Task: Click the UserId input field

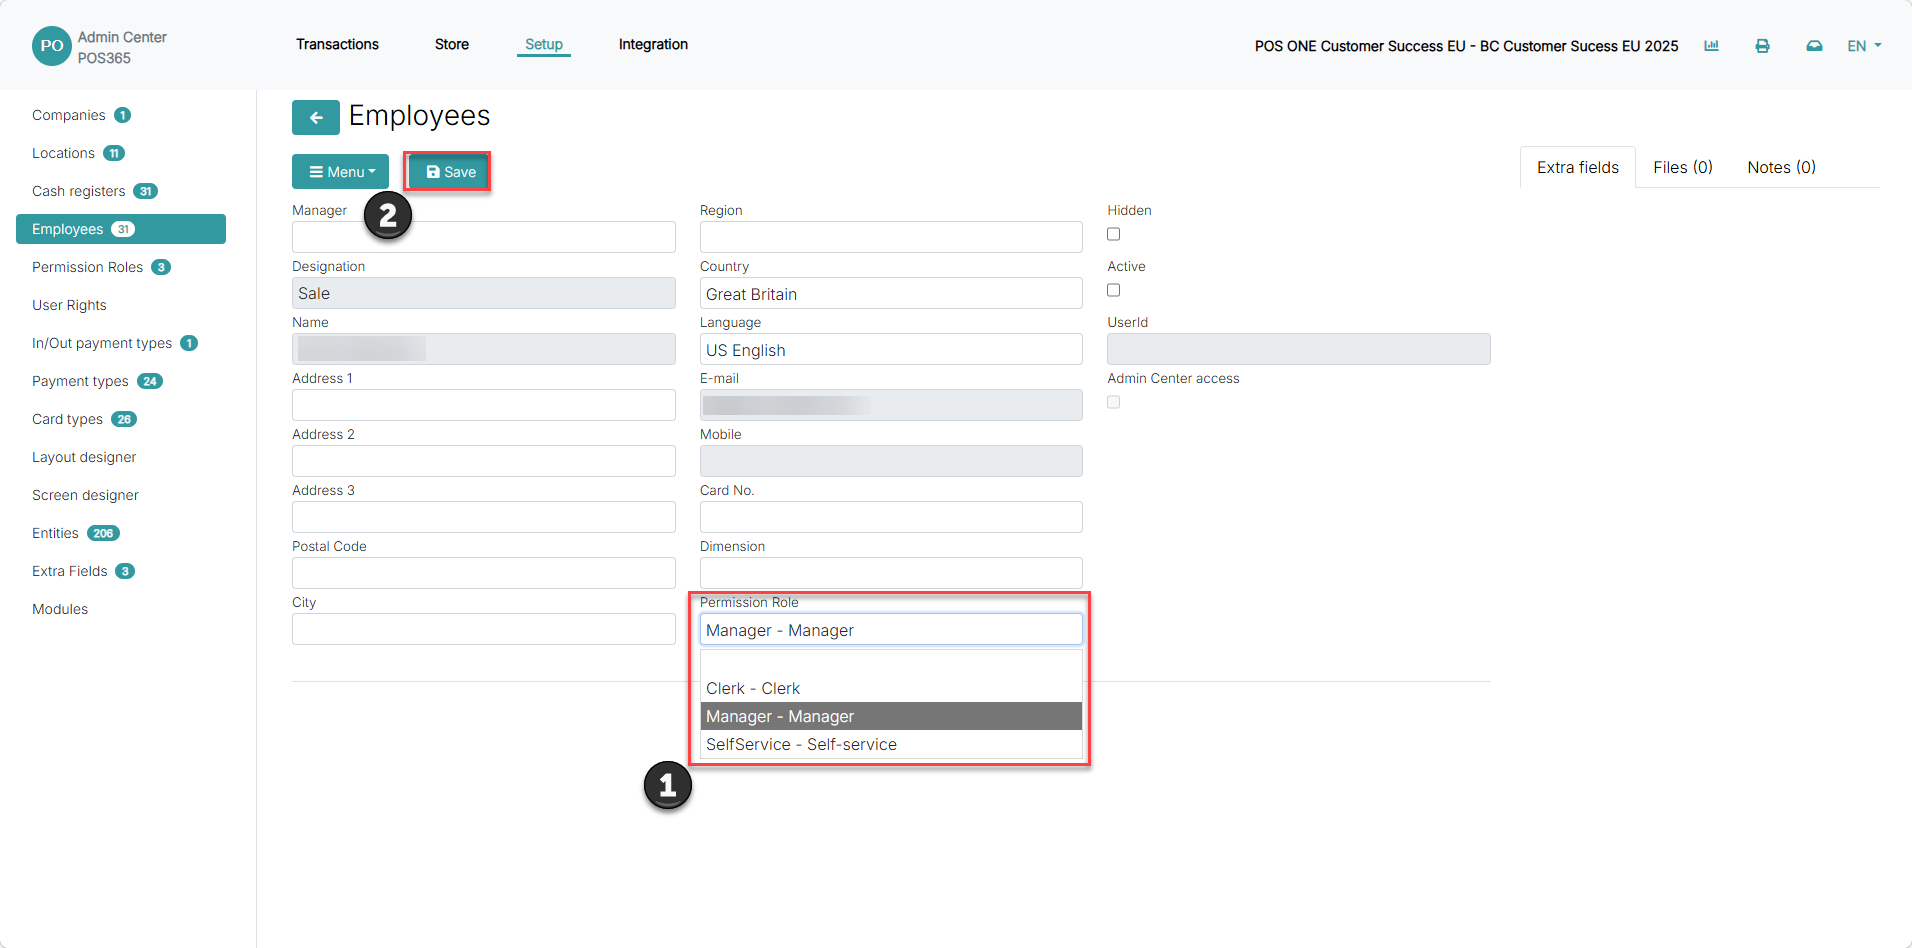Action: click(x=1299, y=349)
